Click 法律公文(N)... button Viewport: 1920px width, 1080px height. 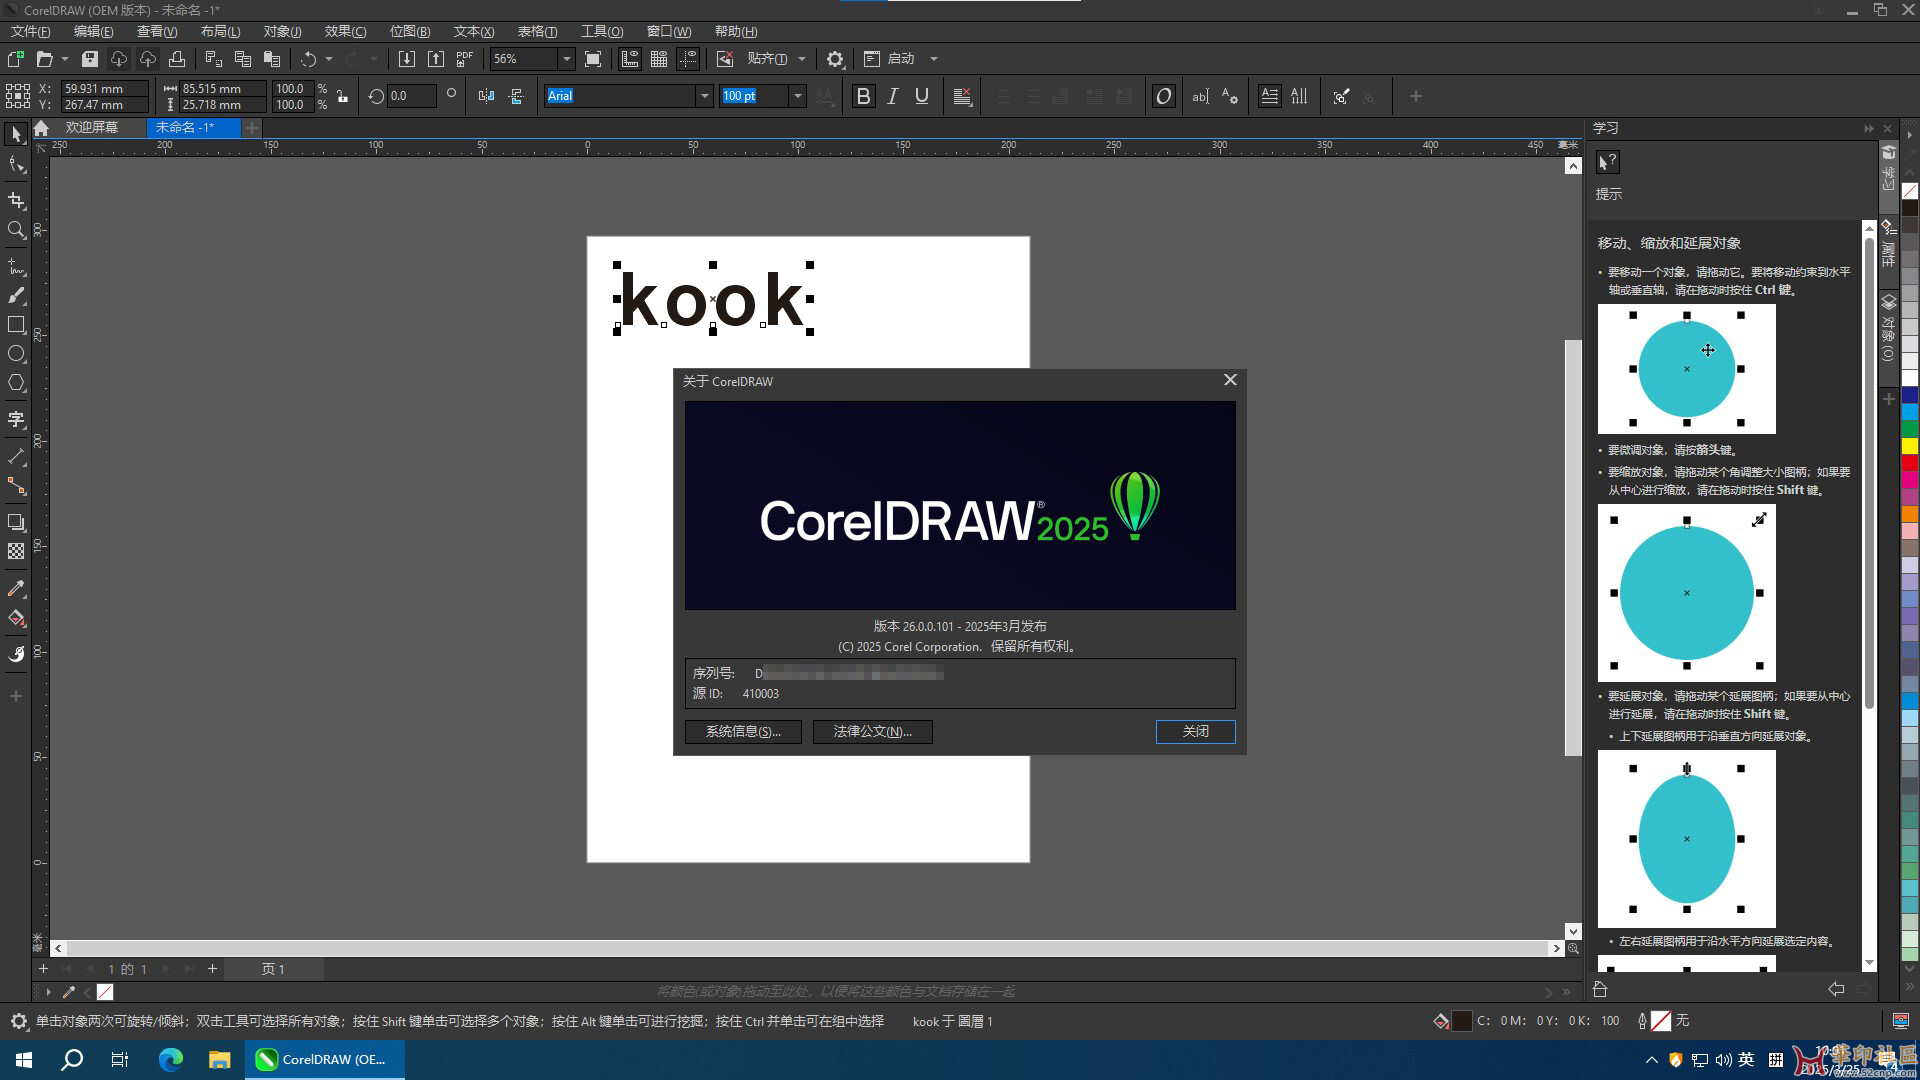[x=873, y=731]
